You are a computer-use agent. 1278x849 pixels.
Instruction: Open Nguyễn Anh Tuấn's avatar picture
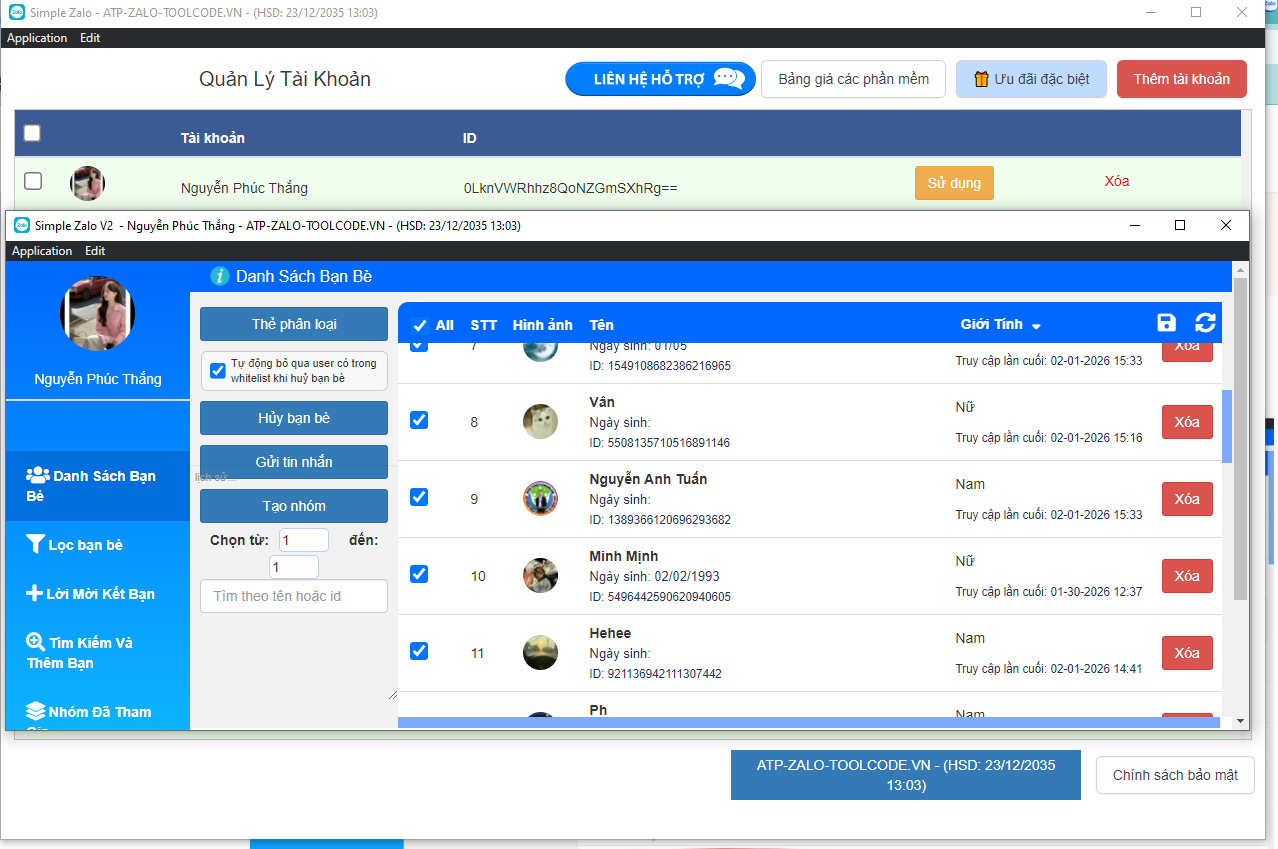click(x=540, y=498)
